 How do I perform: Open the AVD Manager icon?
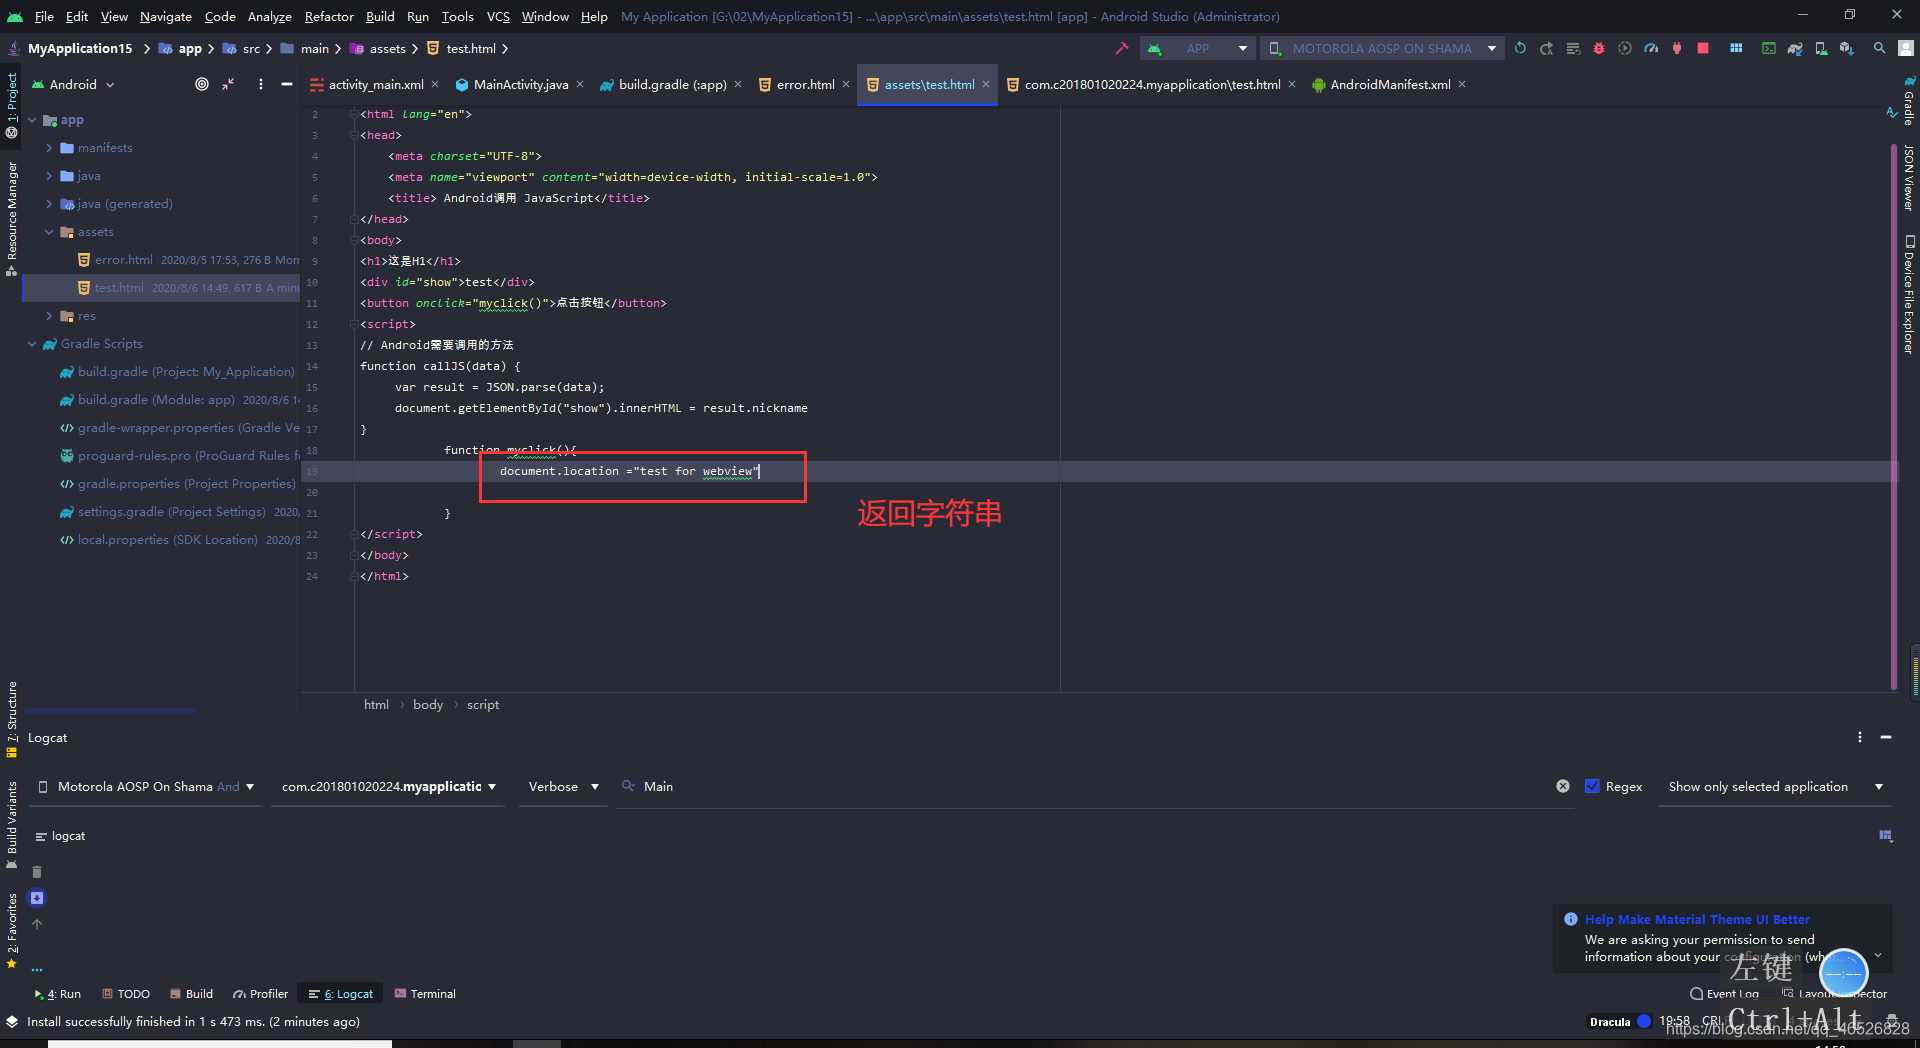click(x=1821, y=48)
